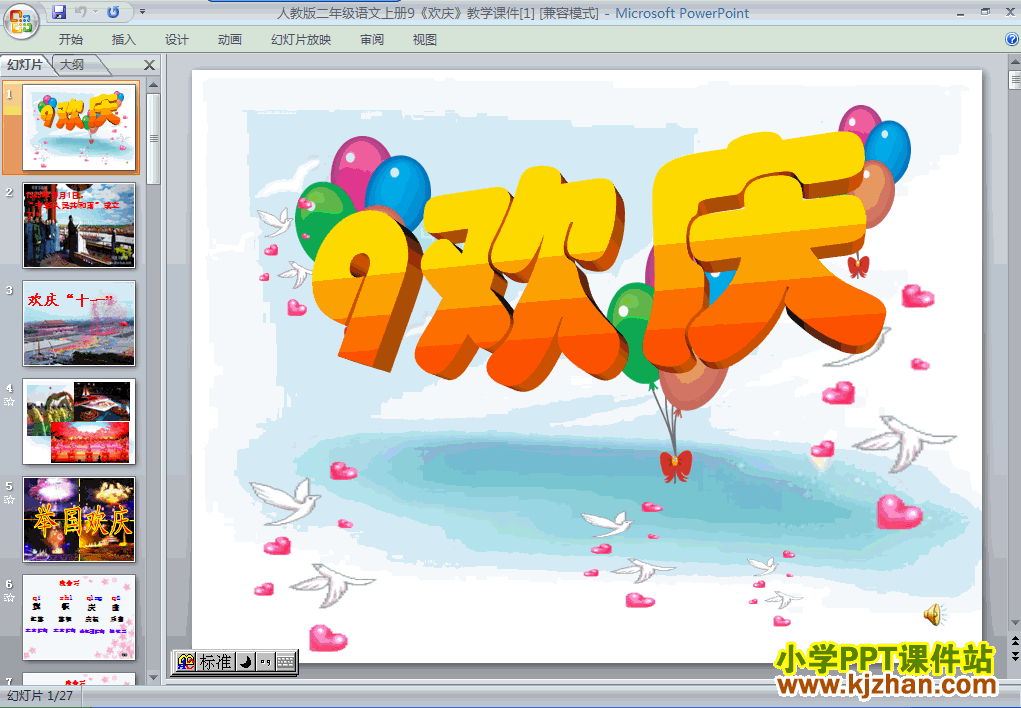
Task: Toggle the IME punctuation mode button
Action: [x=265, y=662]
